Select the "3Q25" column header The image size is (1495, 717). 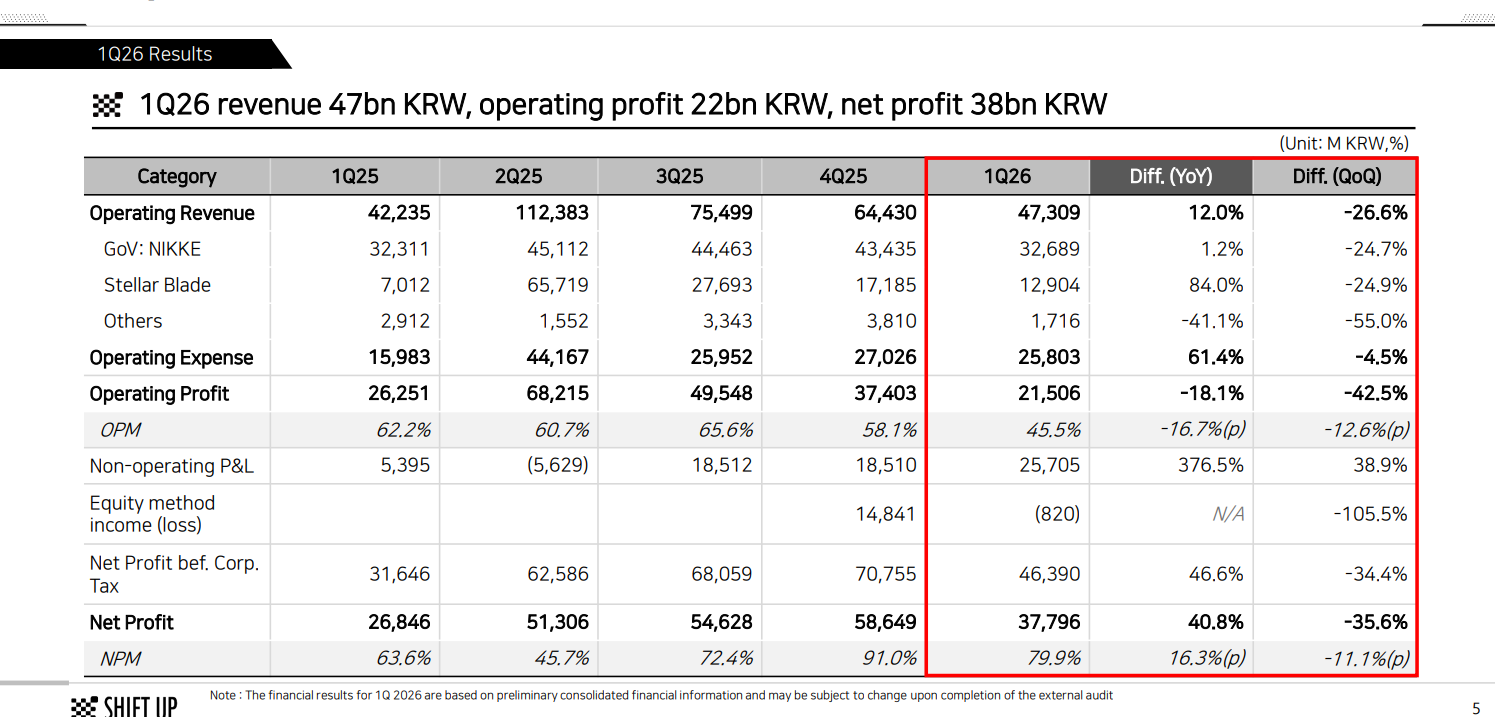click(x=680, y=176)
